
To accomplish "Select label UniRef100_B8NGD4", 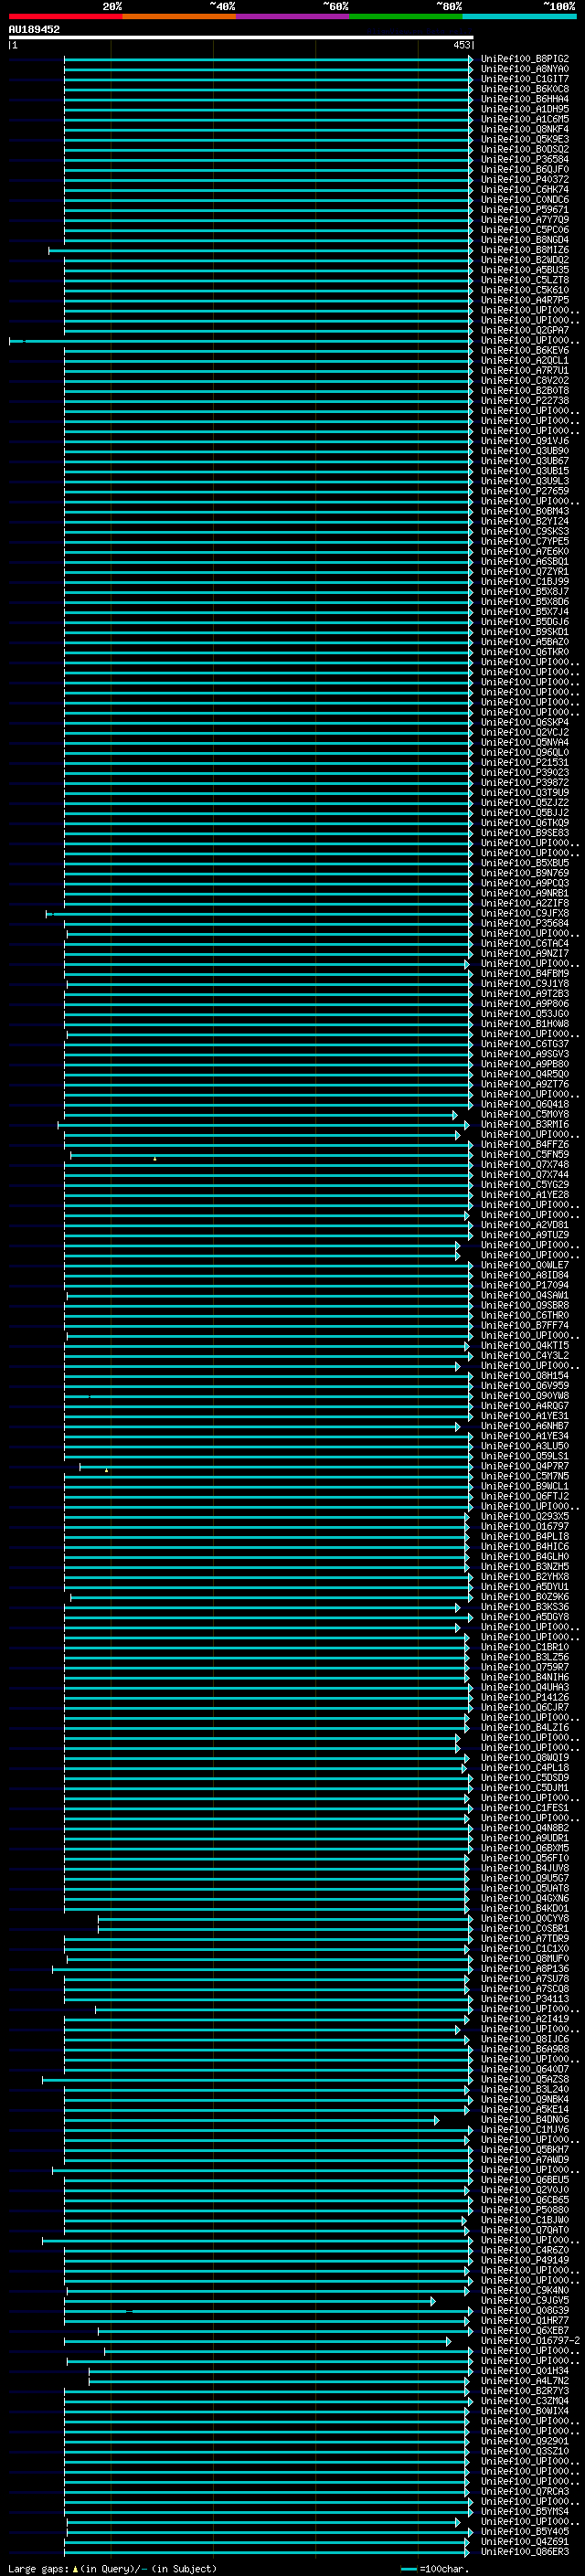I will (x=525, y=240).
